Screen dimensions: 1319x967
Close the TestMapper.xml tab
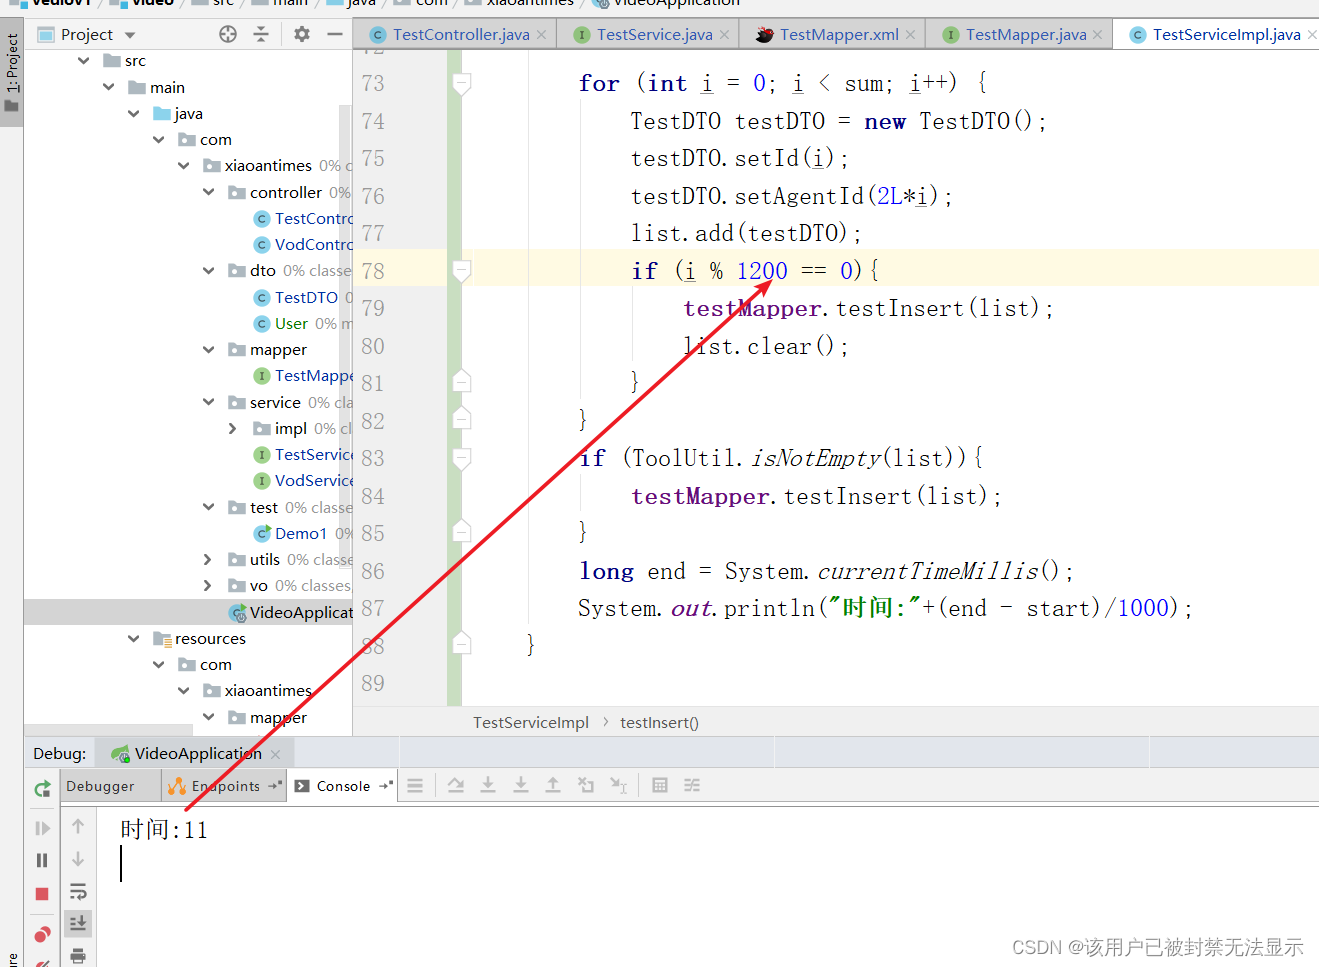point(910,35)
